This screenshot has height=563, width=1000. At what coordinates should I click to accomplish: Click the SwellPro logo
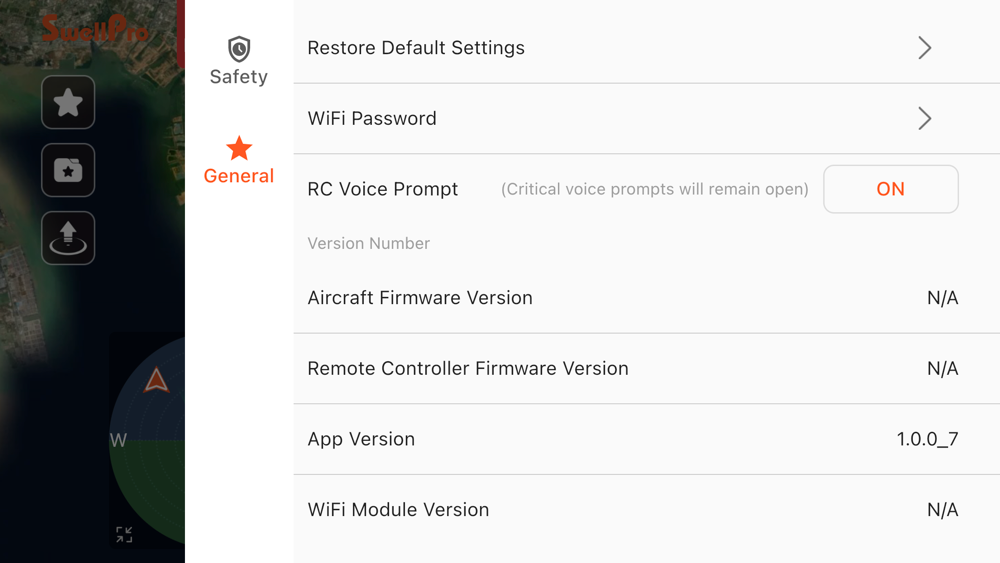[95, 28]
